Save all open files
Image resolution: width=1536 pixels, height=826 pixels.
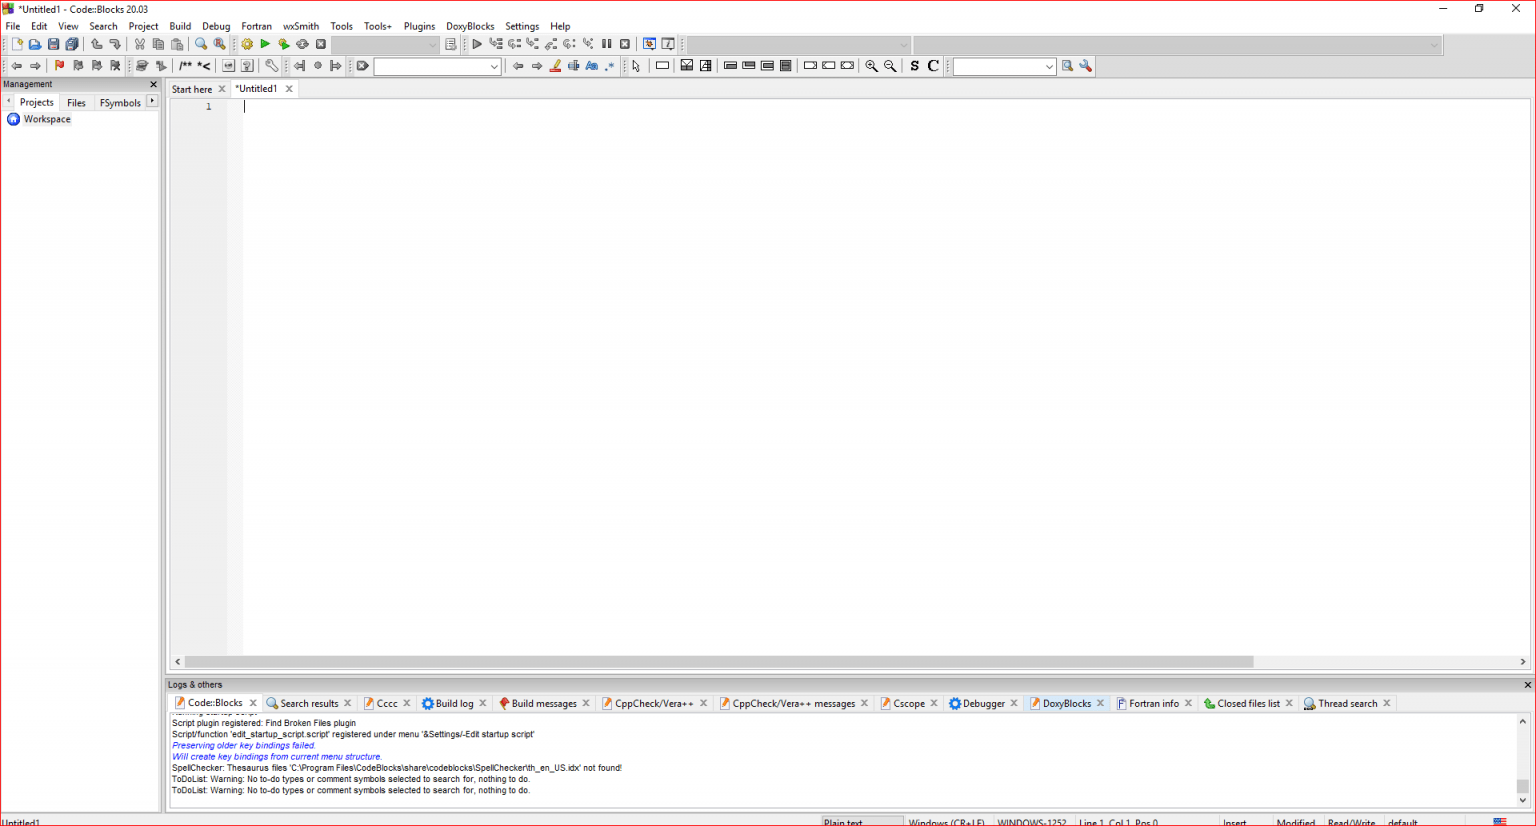tap(71, 44)
